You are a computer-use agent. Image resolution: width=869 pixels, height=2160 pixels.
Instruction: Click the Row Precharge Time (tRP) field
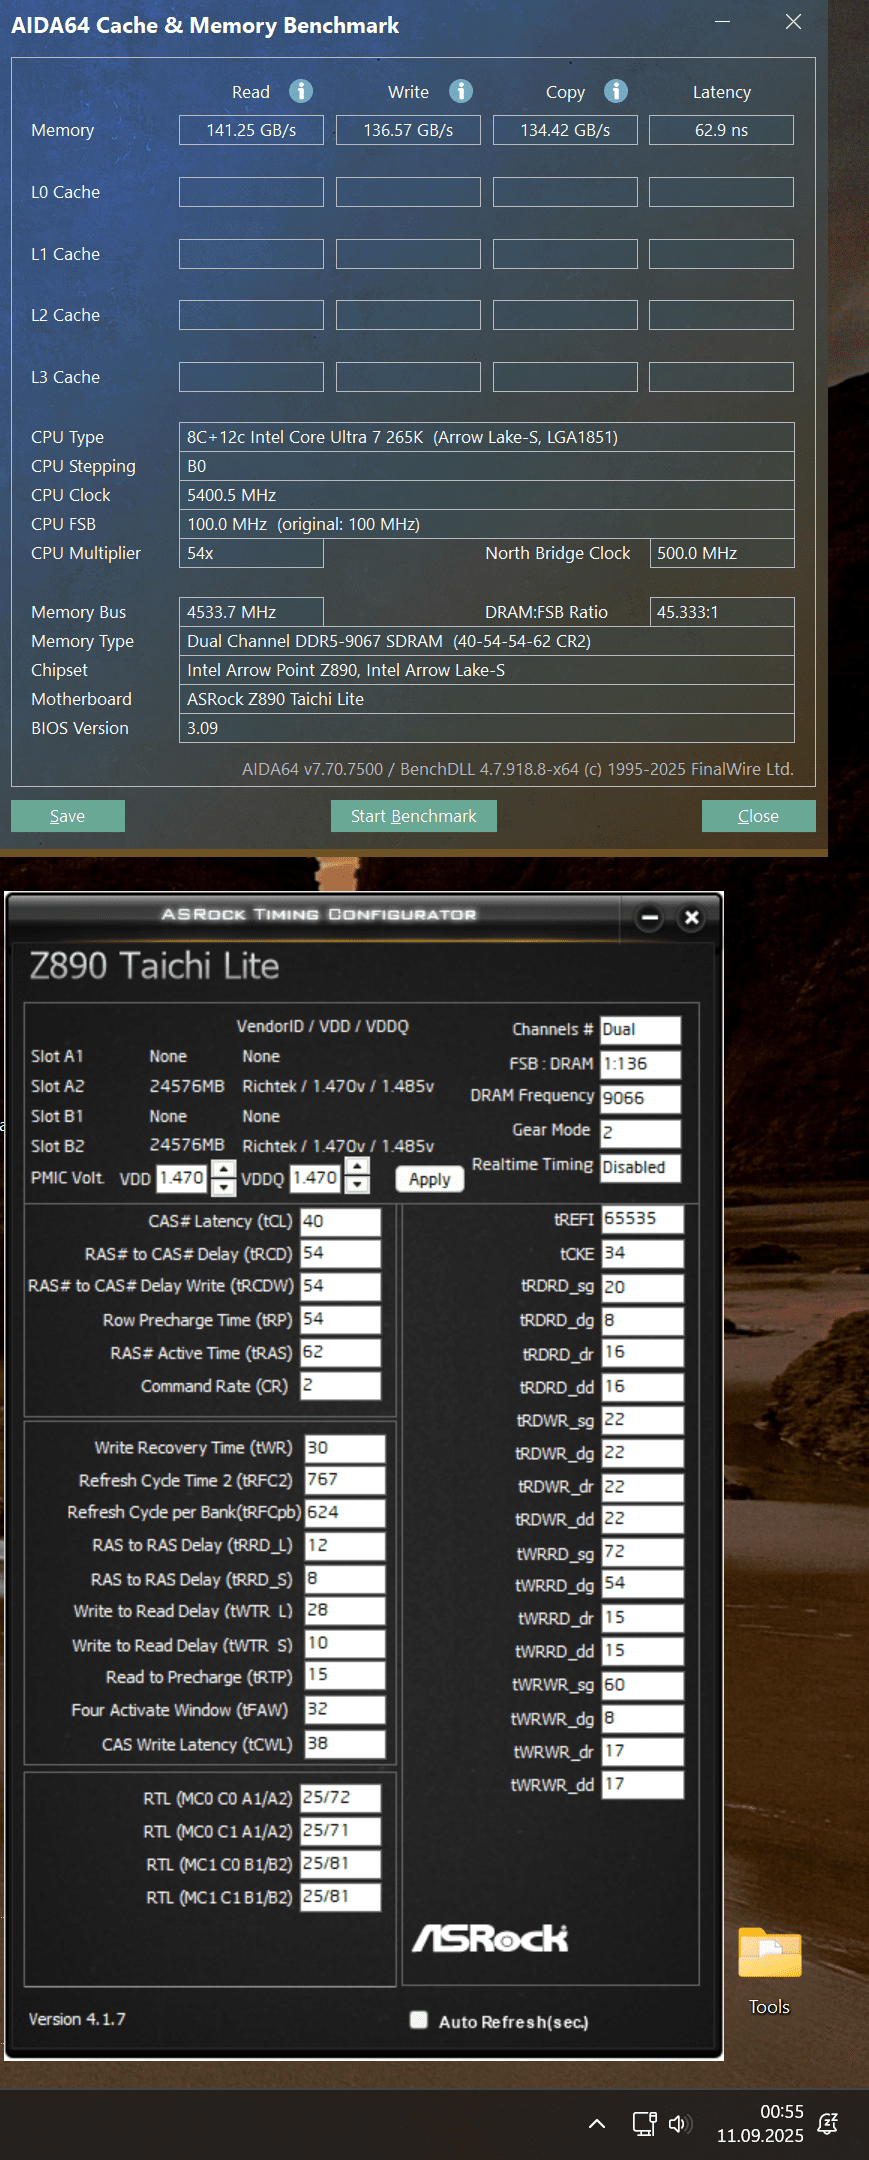pos(341,1319)
